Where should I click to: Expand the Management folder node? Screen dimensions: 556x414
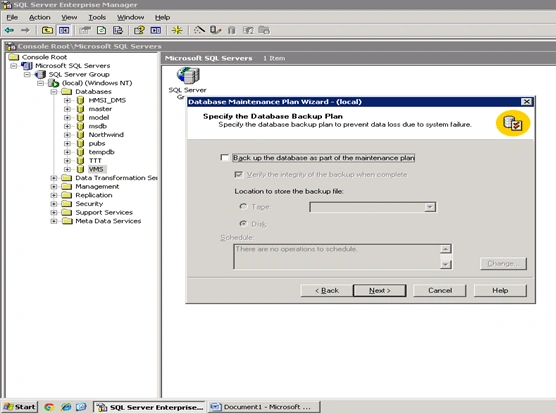(x=54, y=187)
